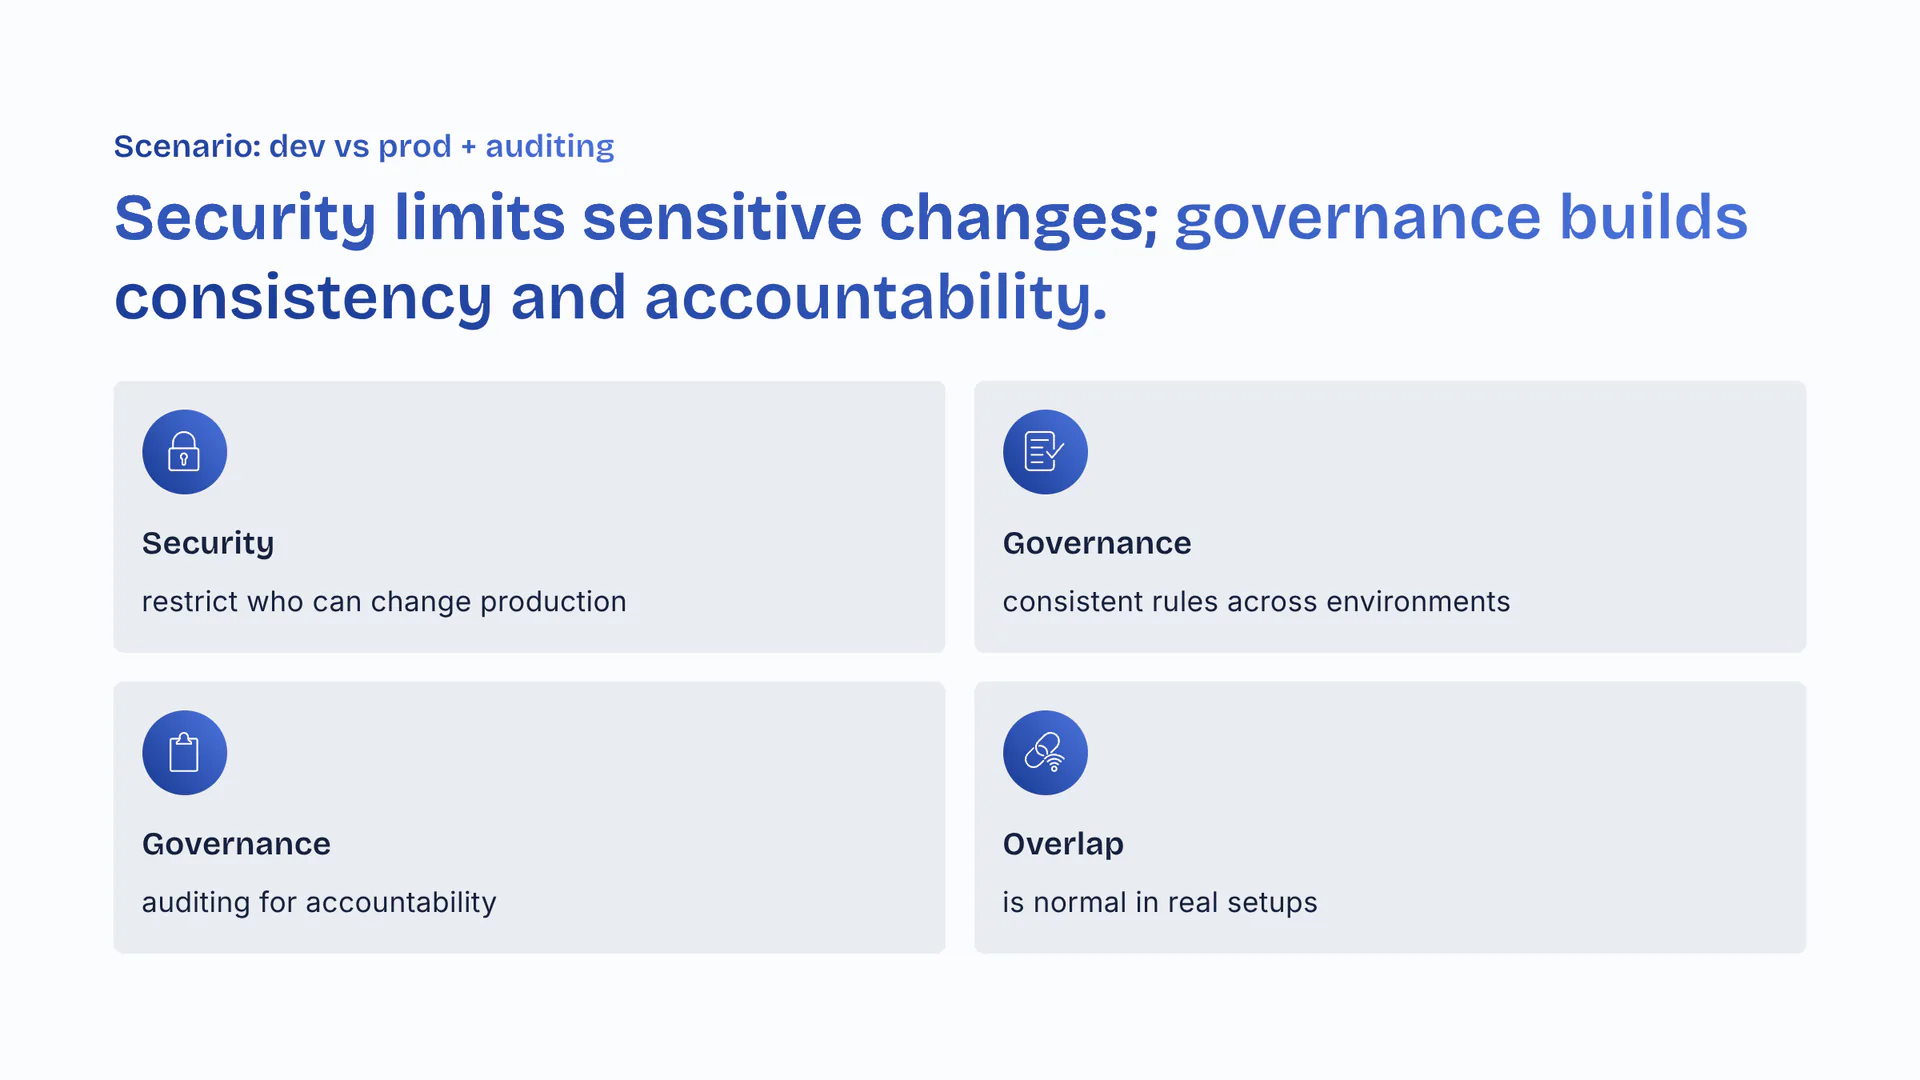Select the Governance title above auditing text
This screenshot has width=1920, height=1080.
coord(236,844)
